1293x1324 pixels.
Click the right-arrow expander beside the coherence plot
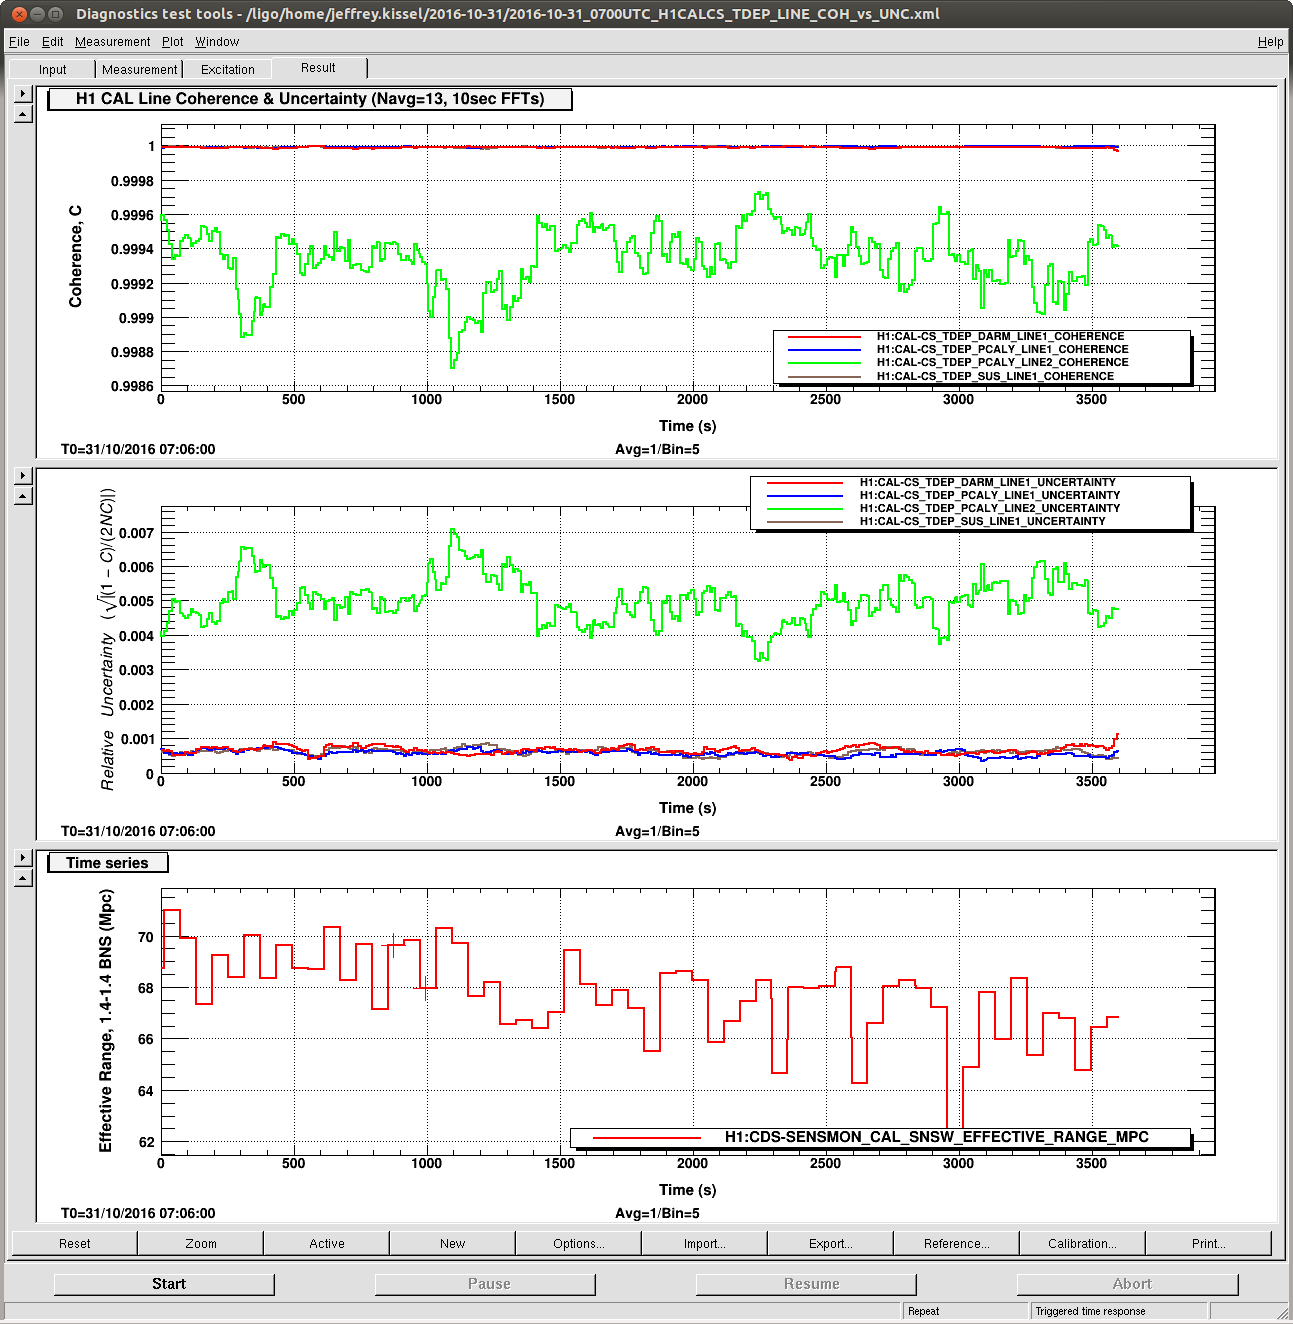click(24, 94)
